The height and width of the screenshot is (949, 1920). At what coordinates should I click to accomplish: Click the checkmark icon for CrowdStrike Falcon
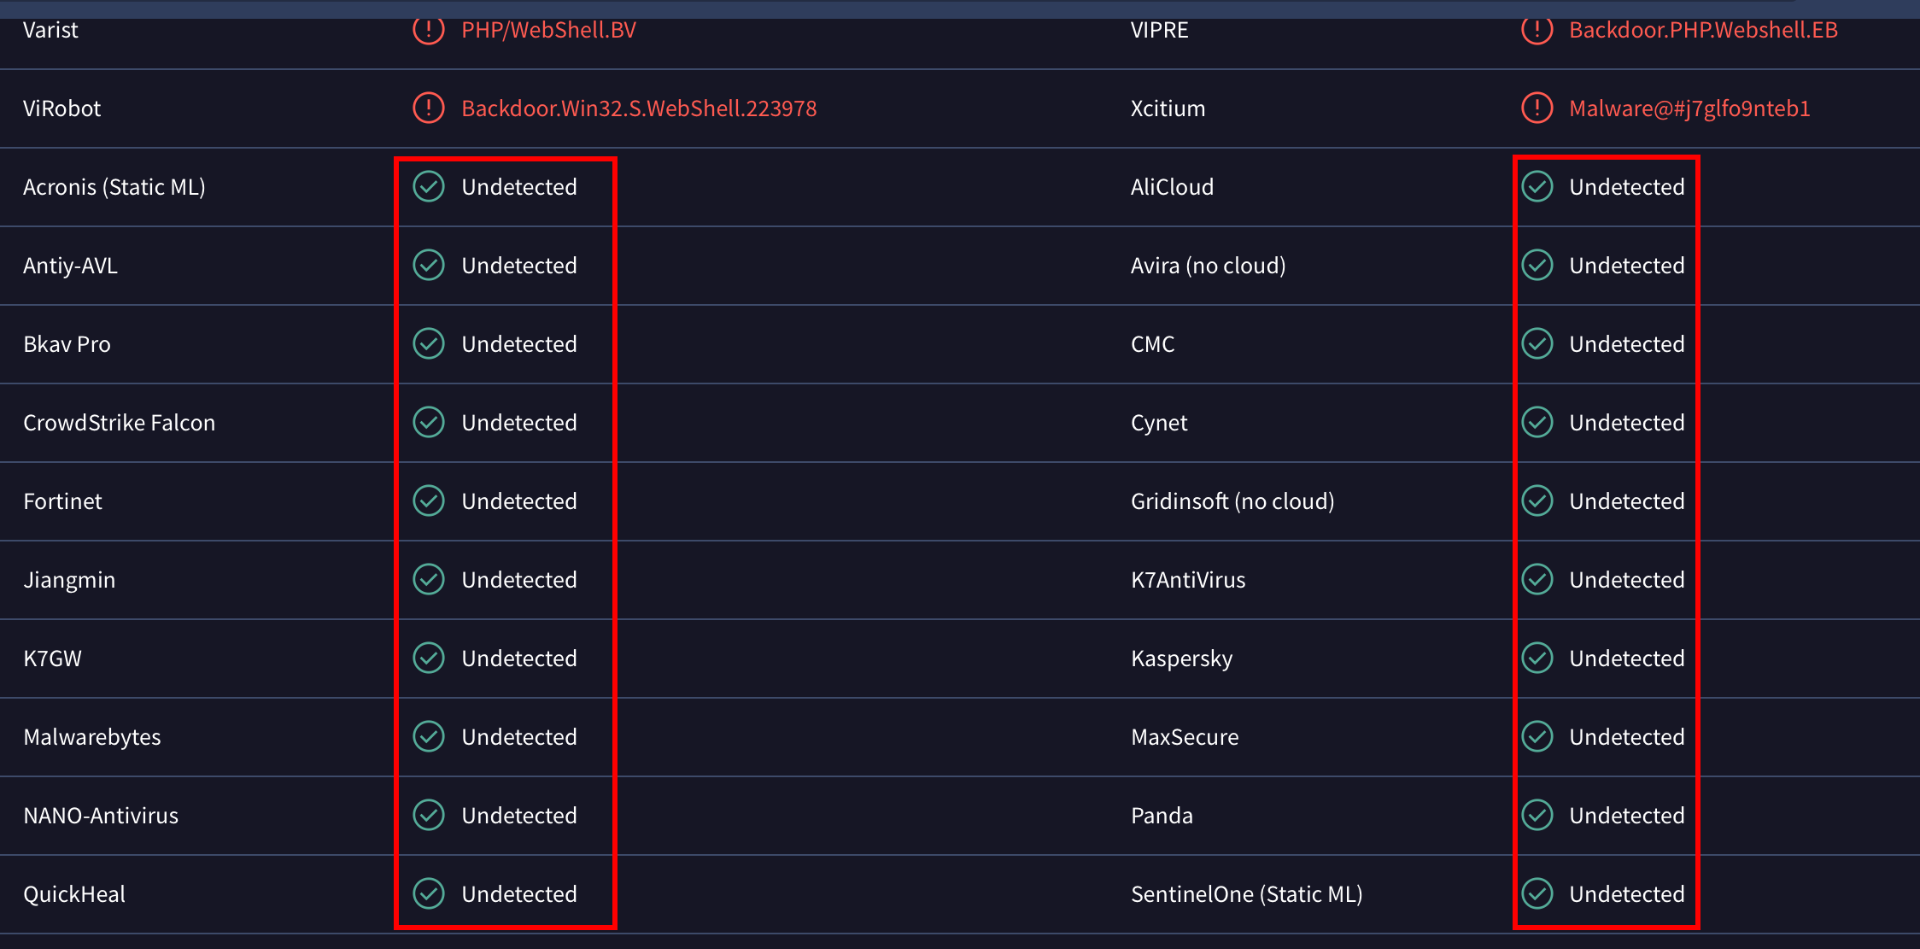pos(429,423)
